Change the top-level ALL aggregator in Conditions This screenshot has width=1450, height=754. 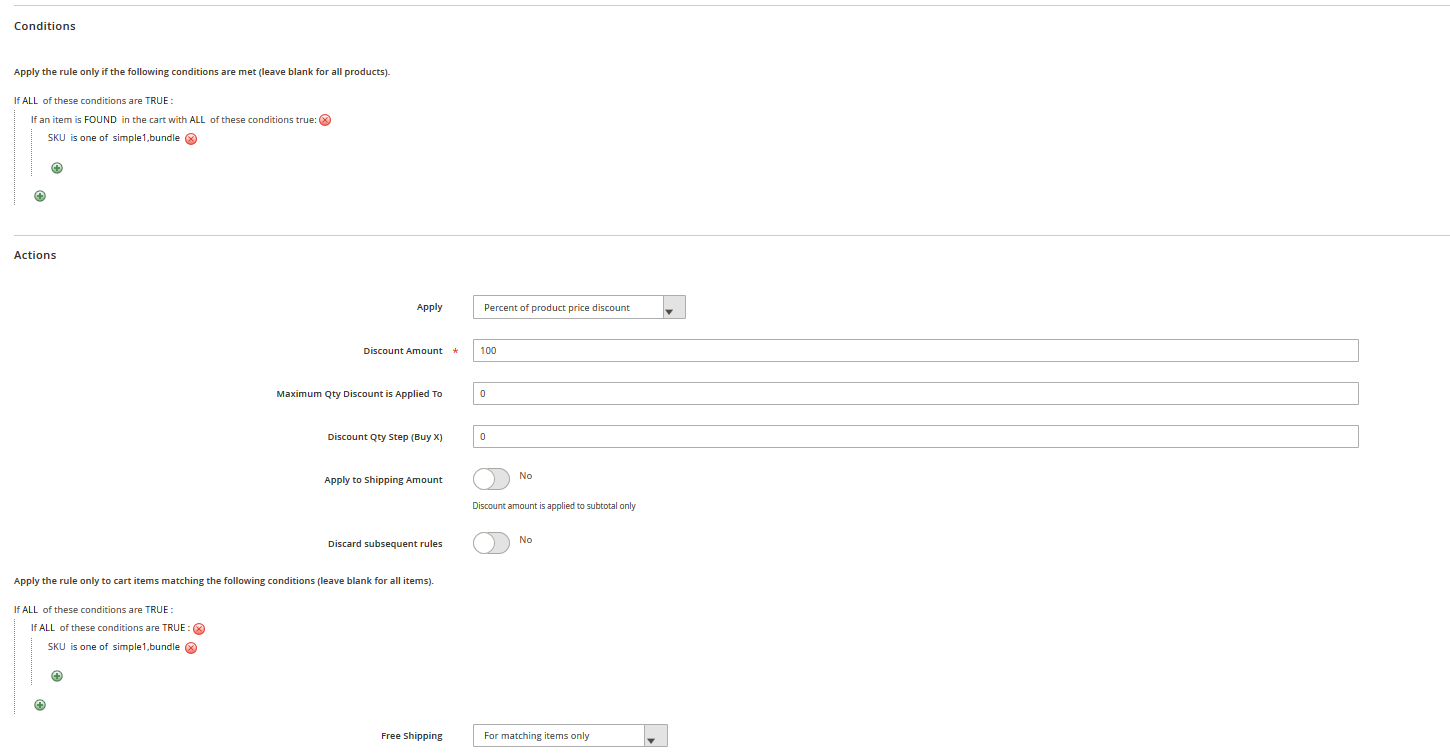coord(29,101)
